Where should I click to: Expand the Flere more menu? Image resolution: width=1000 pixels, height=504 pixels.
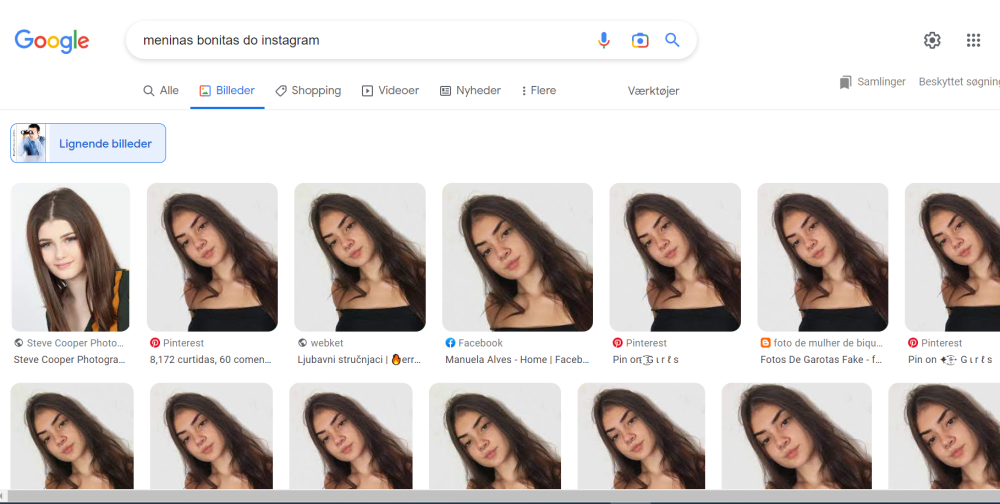click(x=538, y=91)
